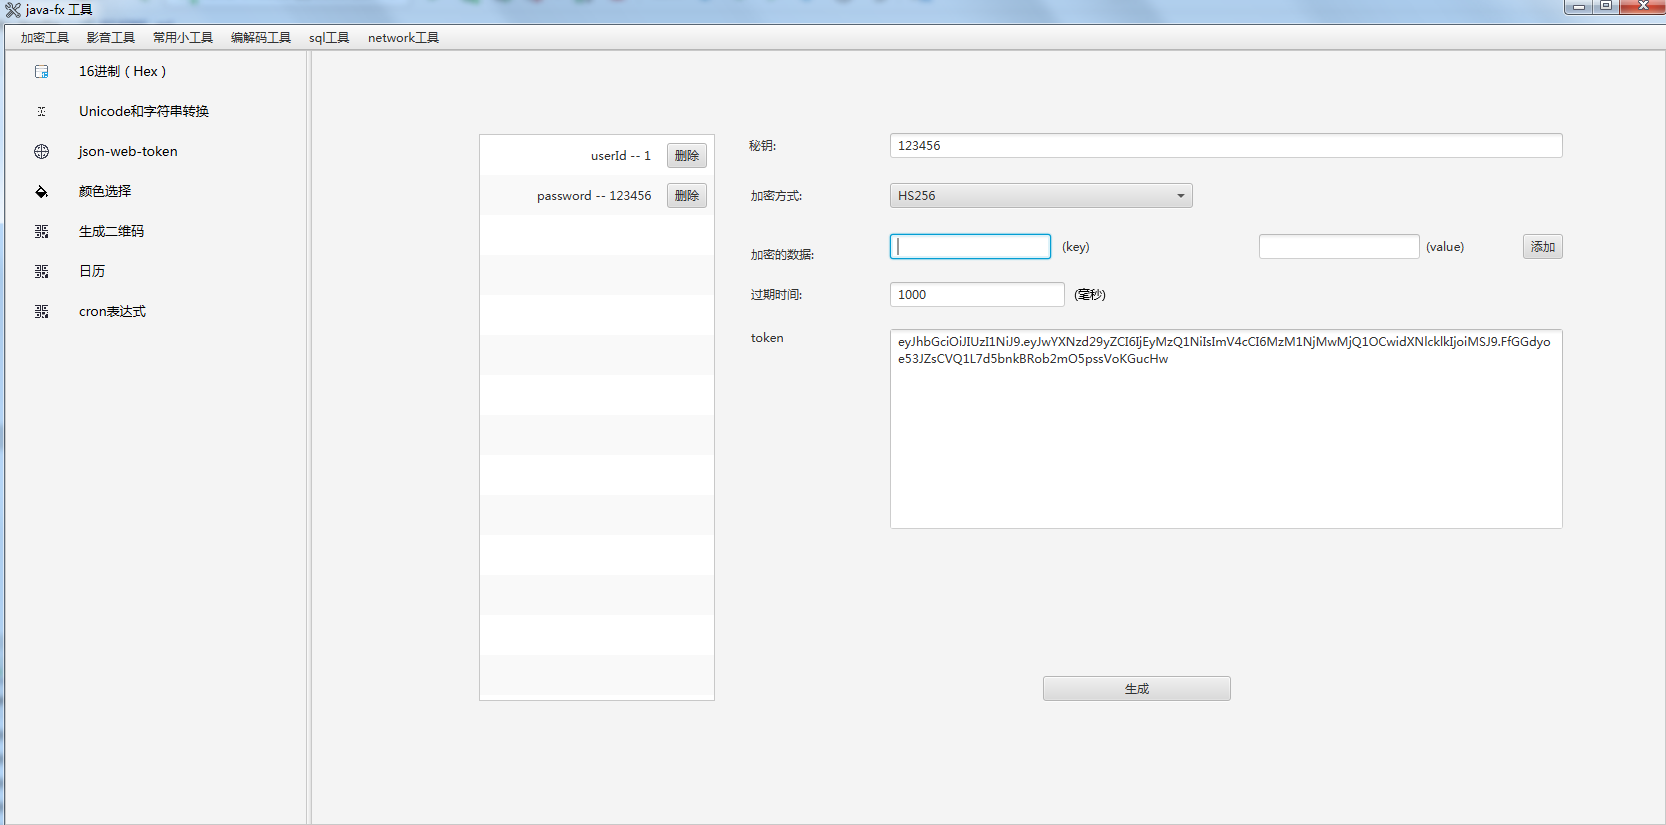
Task: Open the 加密工具 menu
Action: click(x=45, y=38)
